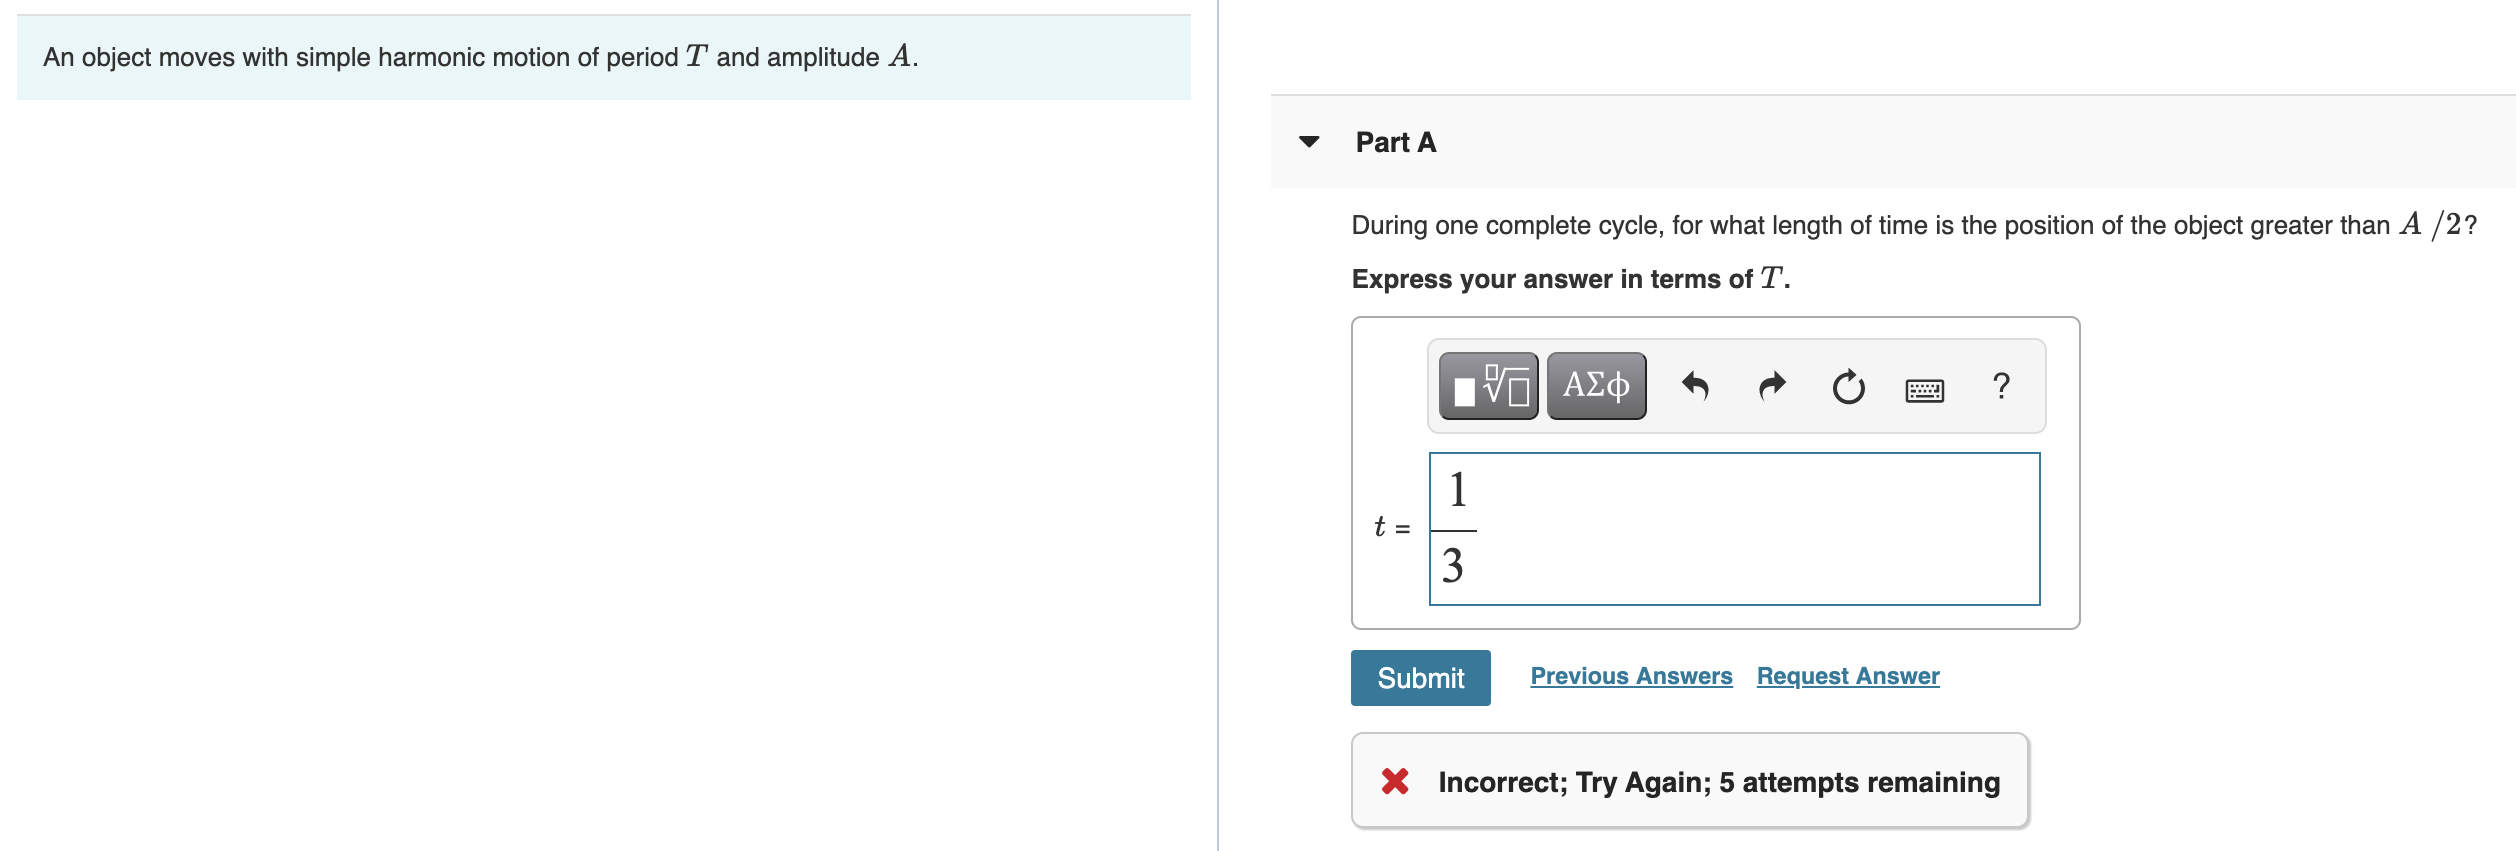Click the redo arrow icon
Image resolution: width=2516 pixels, height=851 pixels.
[1772, 386]
